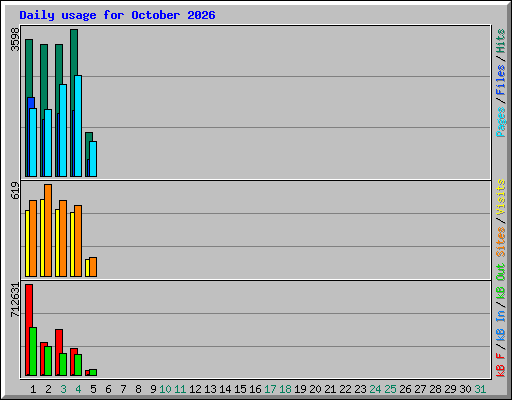
Task: Click the 619 axis value
Action: 15,190
